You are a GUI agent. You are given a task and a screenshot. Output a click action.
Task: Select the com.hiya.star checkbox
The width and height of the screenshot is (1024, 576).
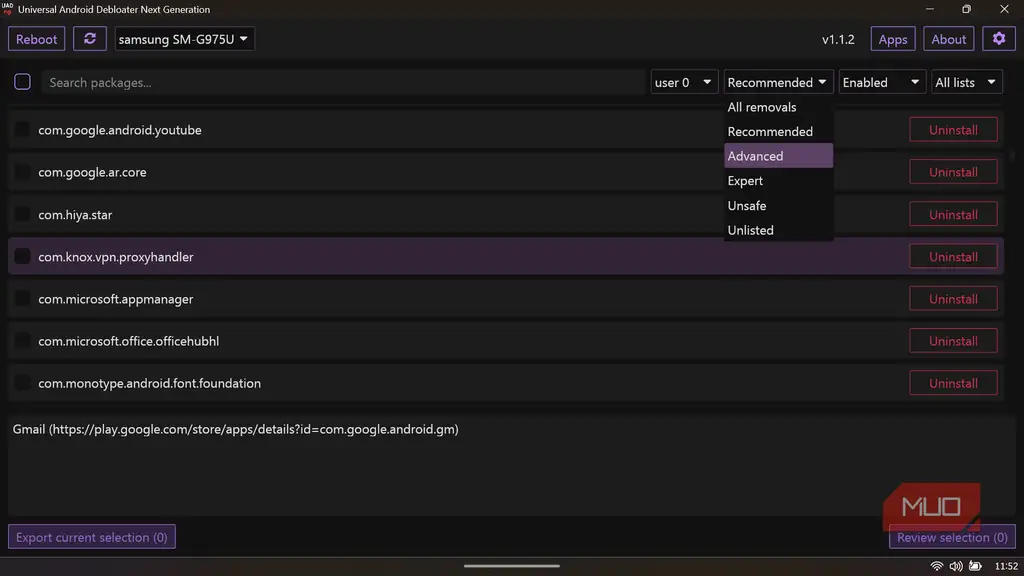click(22, 214)
